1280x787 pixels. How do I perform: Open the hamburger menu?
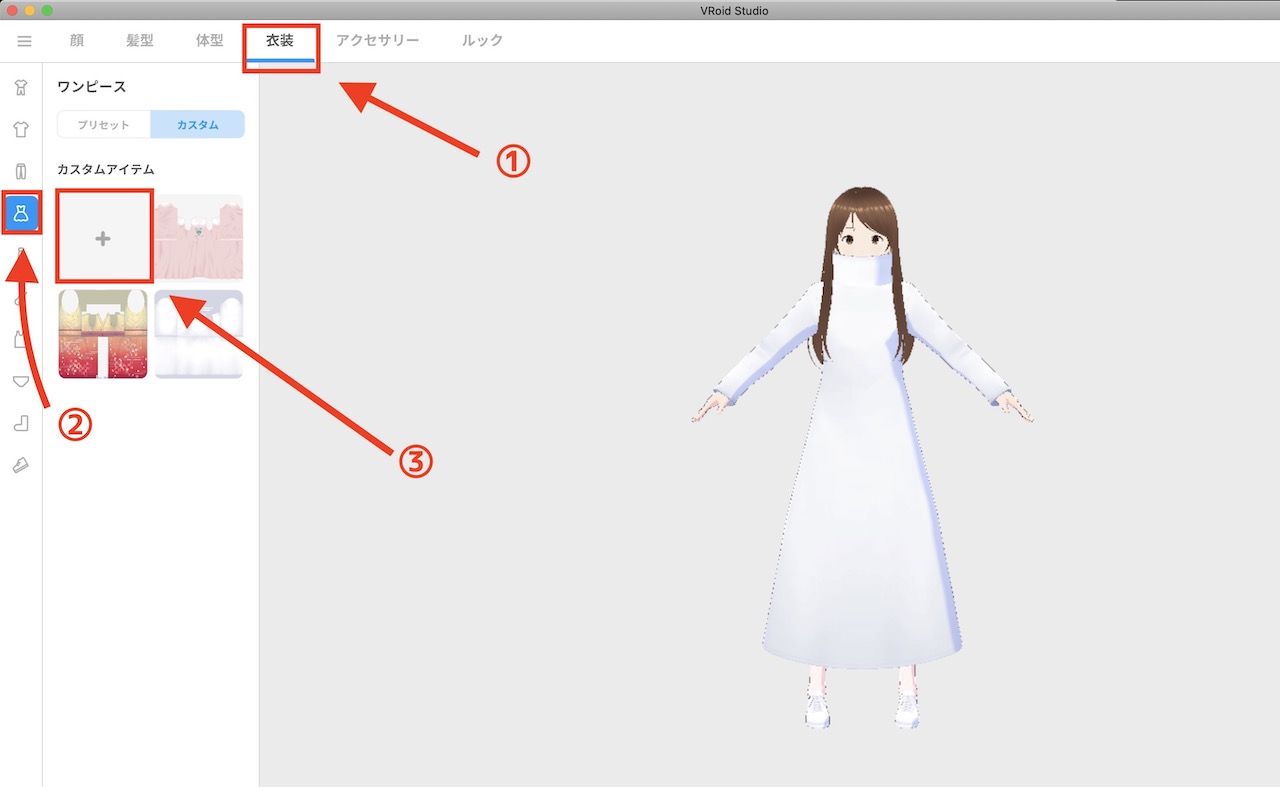click(x=24, y=41)
